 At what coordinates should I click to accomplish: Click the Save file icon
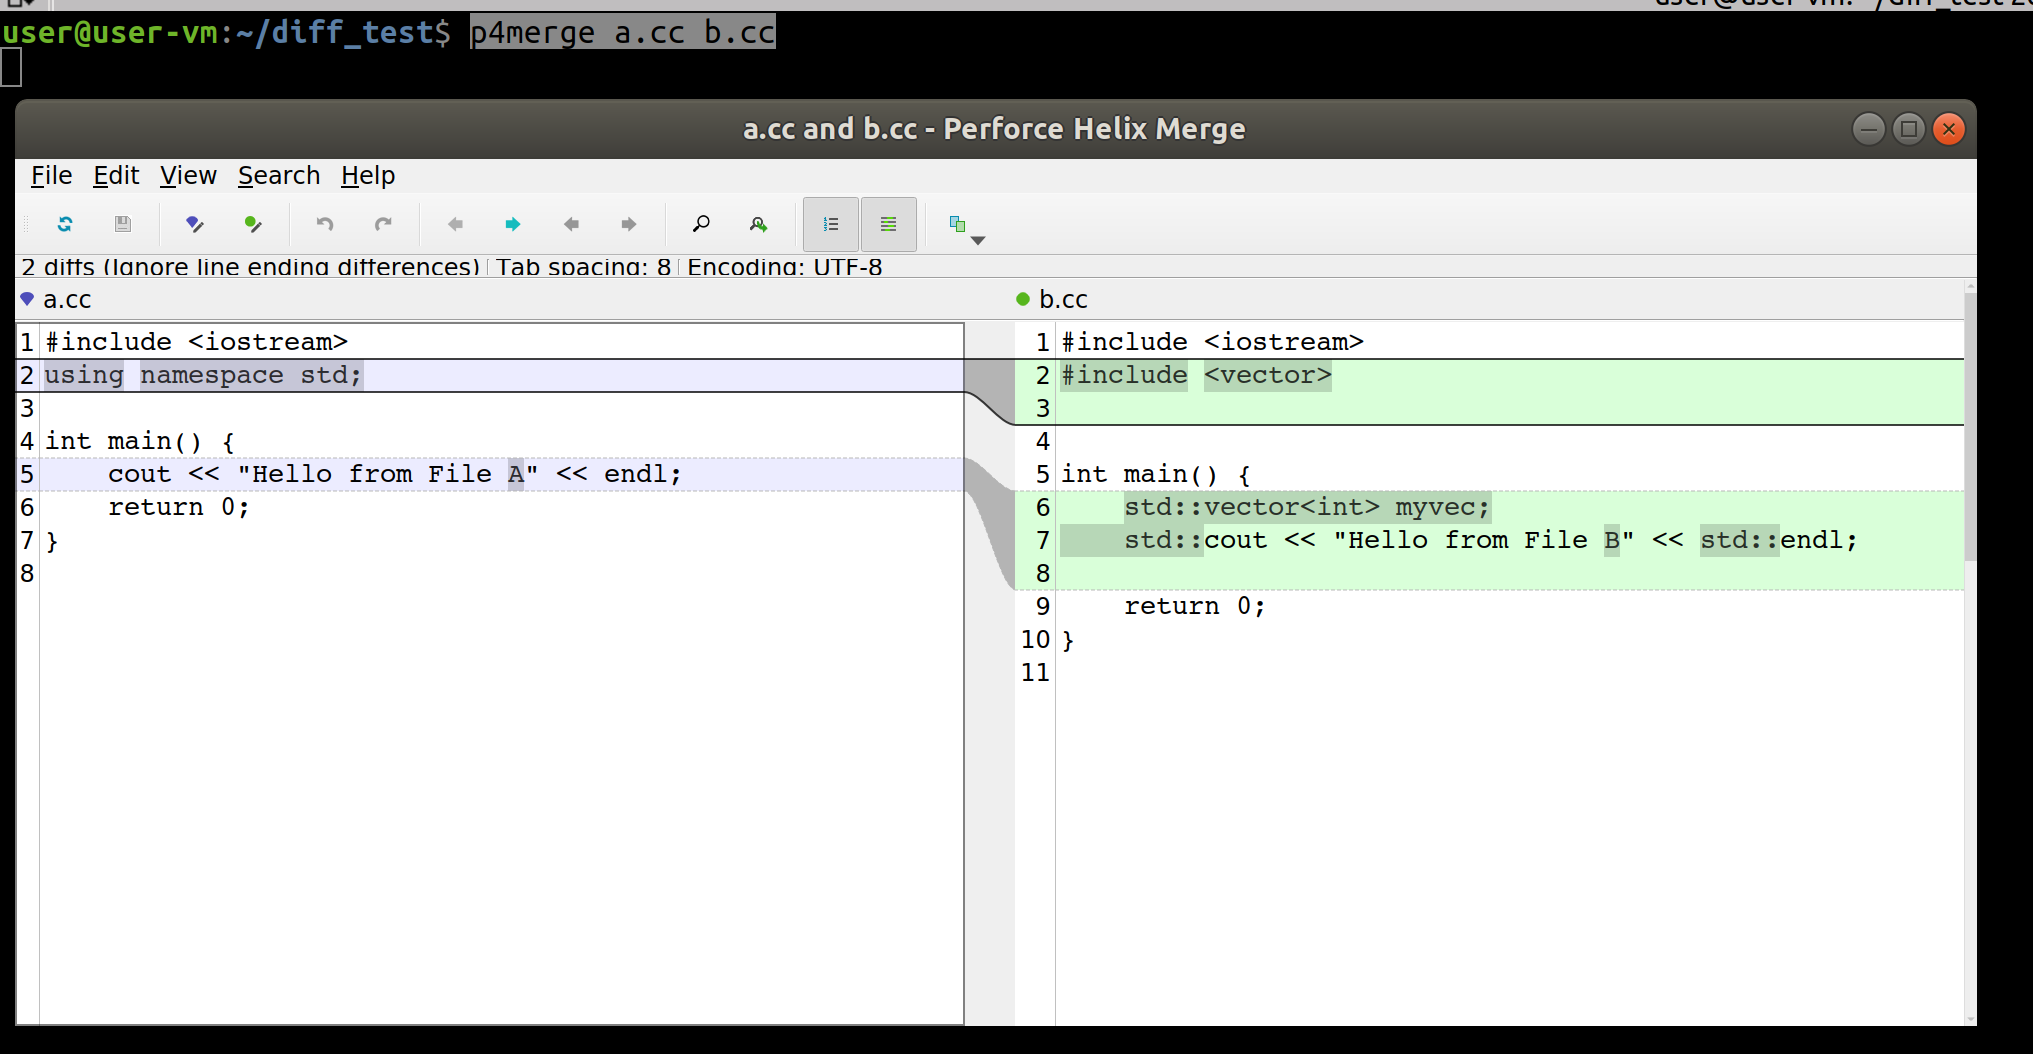coord(123,224)
